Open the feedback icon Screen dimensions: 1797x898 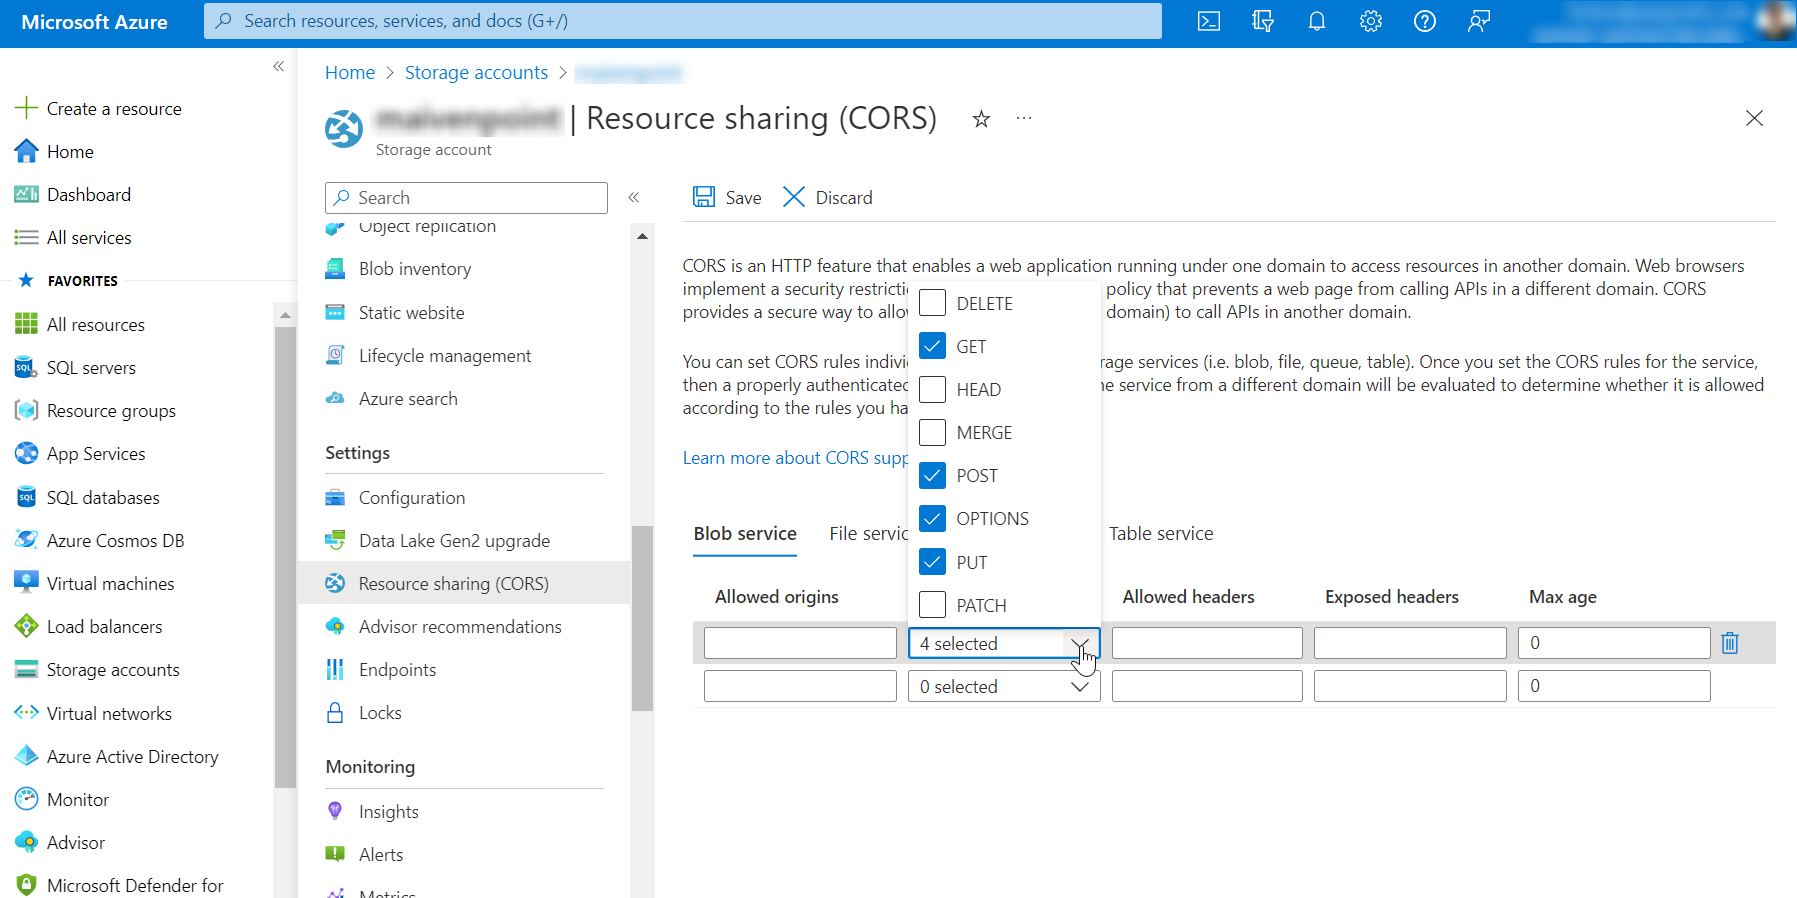pyautogui.click(x=1479, y=21)
